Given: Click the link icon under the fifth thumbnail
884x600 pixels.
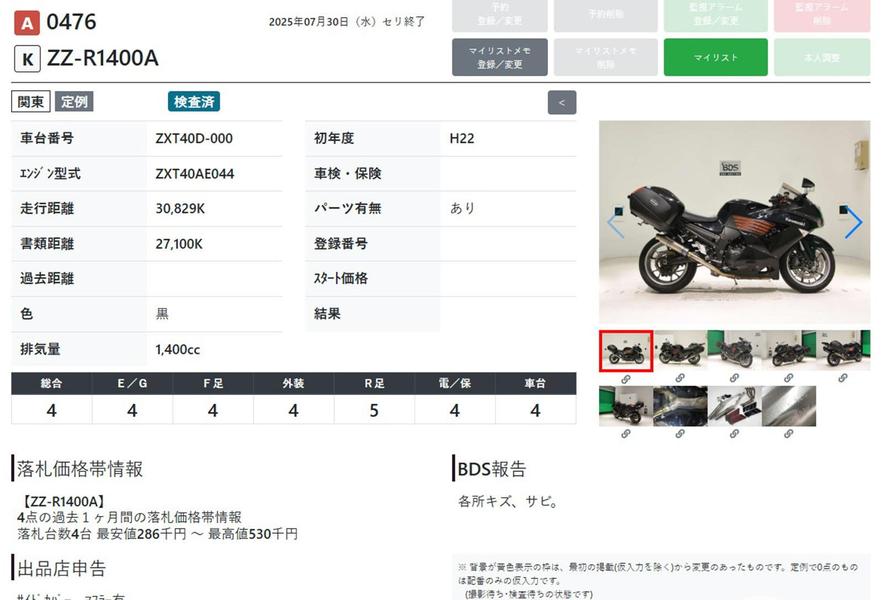Looking at the screenshot, I should pyautogui.click(x=843, y=378).
